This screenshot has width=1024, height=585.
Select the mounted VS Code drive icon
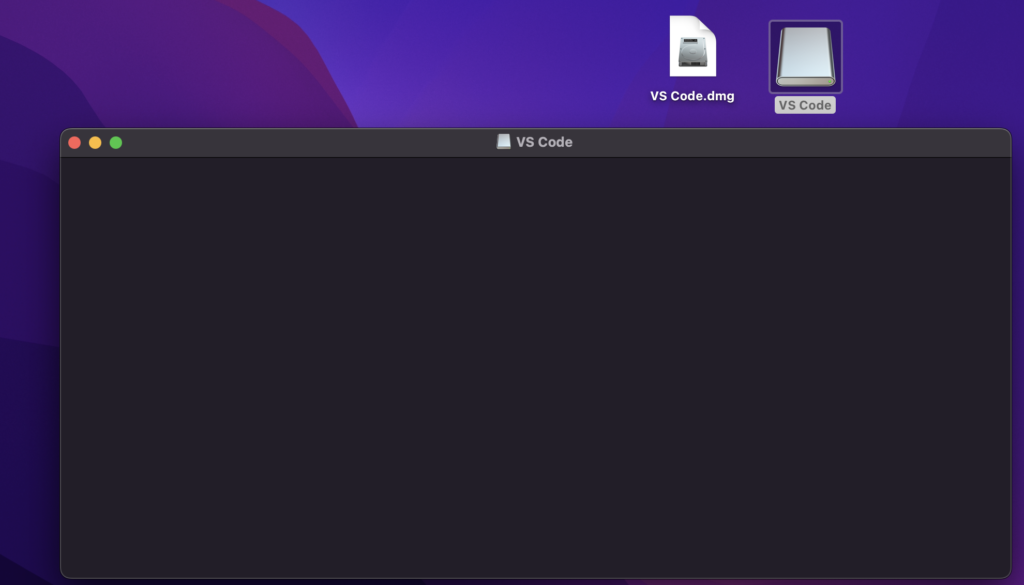(x=805, y=57)
